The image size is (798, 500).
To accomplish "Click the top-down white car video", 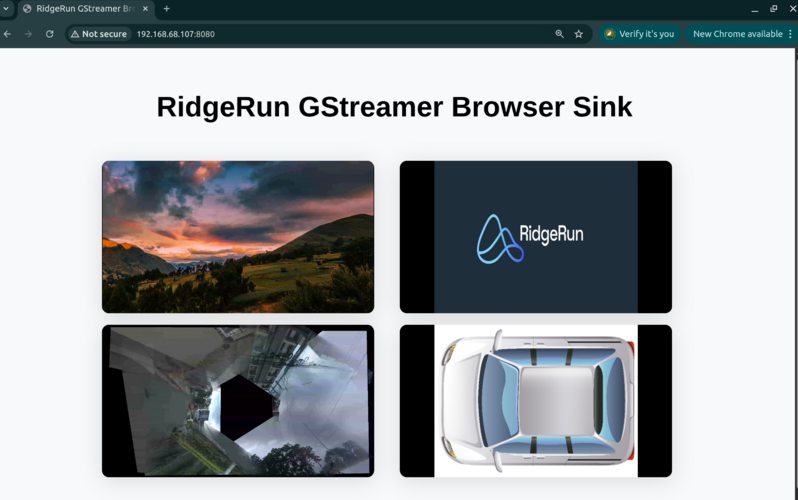I will (x=536, y=400).
